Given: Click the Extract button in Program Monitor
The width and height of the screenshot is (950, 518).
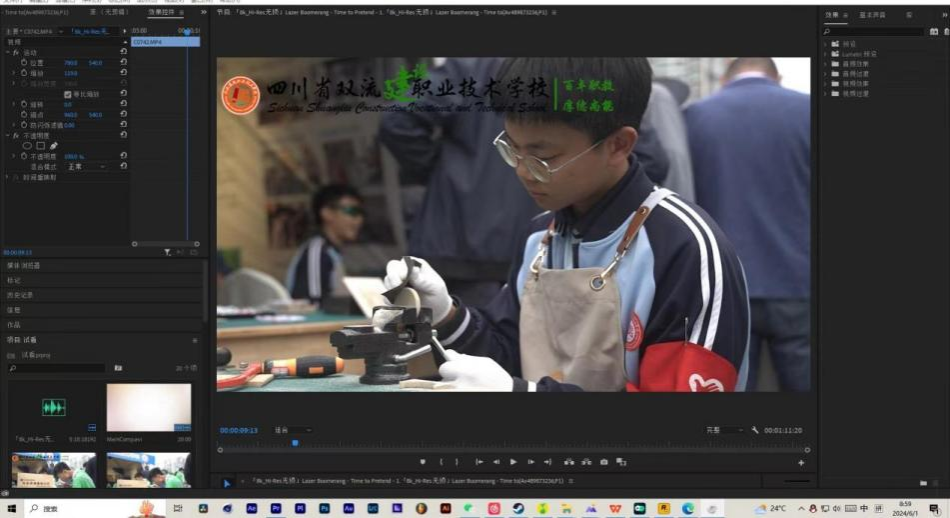Looking at the screenshot, I should point(586,462).
